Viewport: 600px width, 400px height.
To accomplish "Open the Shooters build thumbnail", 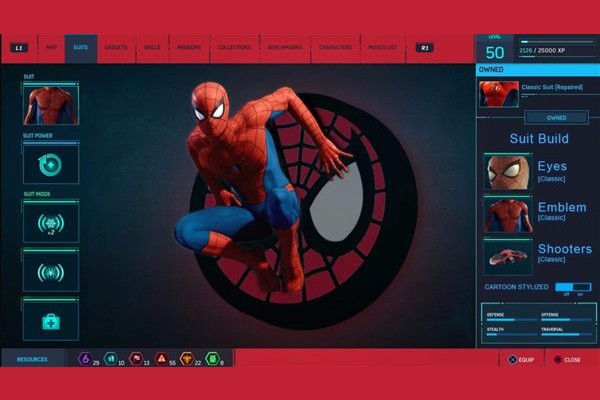I will (x=508, y=258).
